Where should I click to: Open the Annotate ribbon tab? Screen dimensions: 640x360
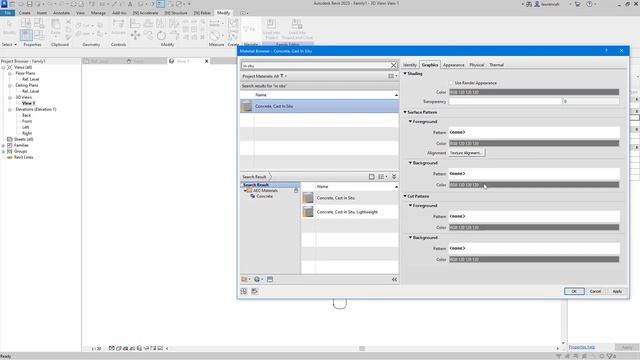click(61, 13)
